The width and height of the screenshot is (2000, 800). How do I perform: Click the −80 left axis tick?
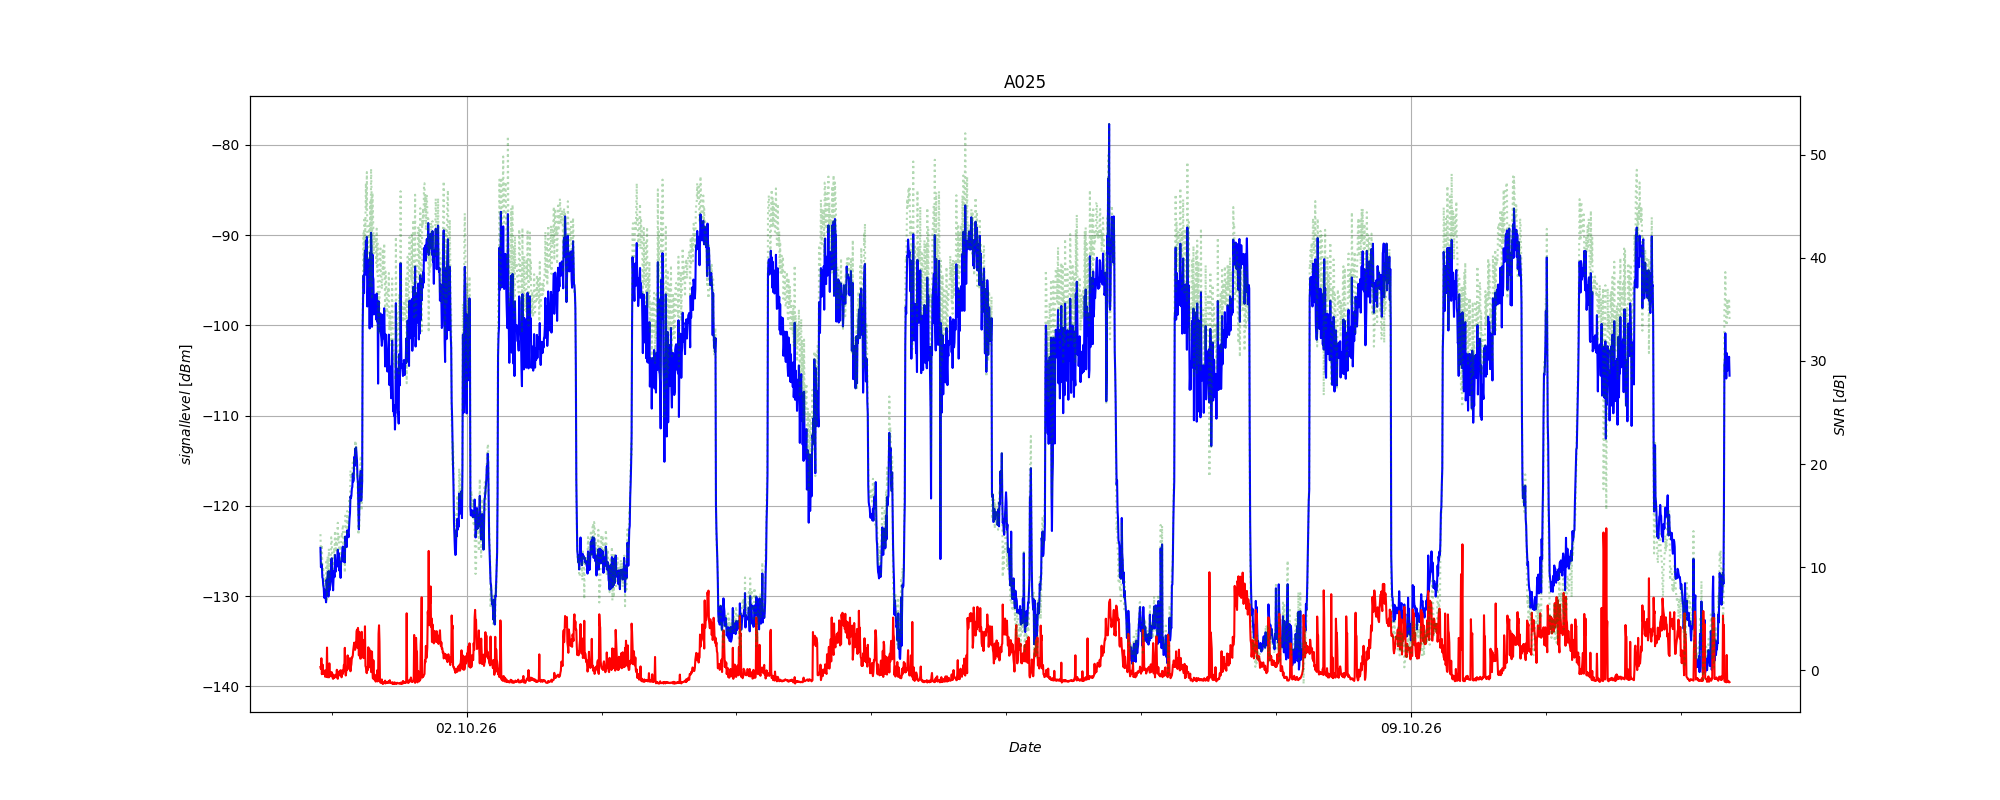[x=225, y=145]
